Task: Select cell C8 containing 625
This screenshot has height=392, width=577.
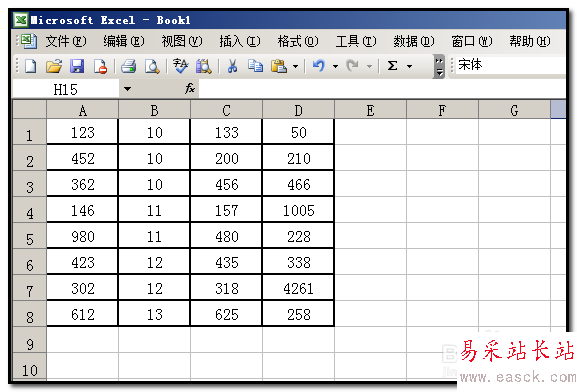Action: click(226, 314)
